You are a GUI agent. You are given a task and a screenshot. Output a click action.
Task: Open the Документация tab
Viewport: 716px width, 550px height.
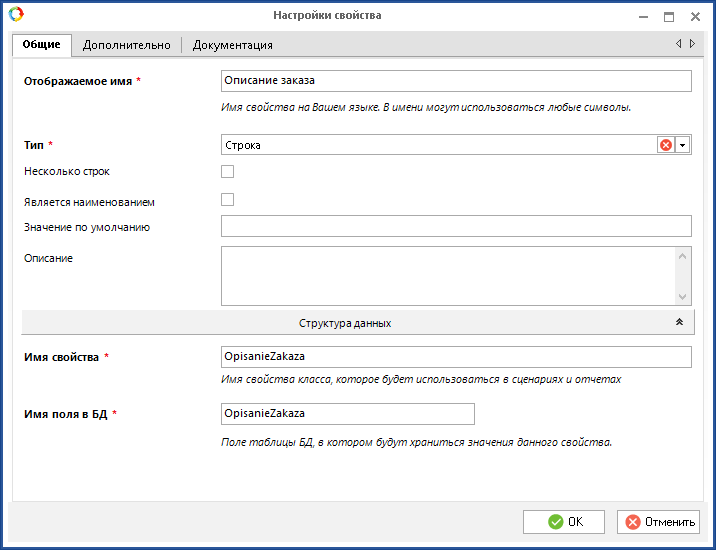(232, 45)
